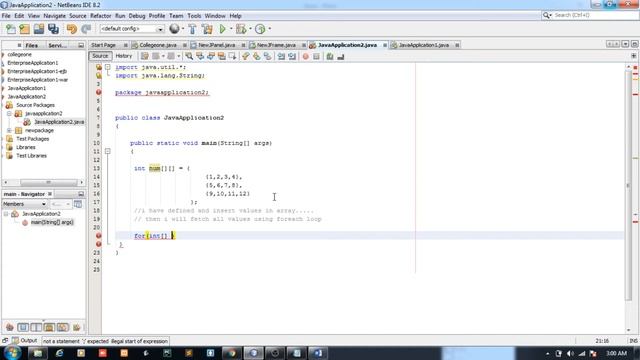The height and width of the screenshot is (360, 640).
Task: Click the Debug Project icon
Action: coord(241,29)
